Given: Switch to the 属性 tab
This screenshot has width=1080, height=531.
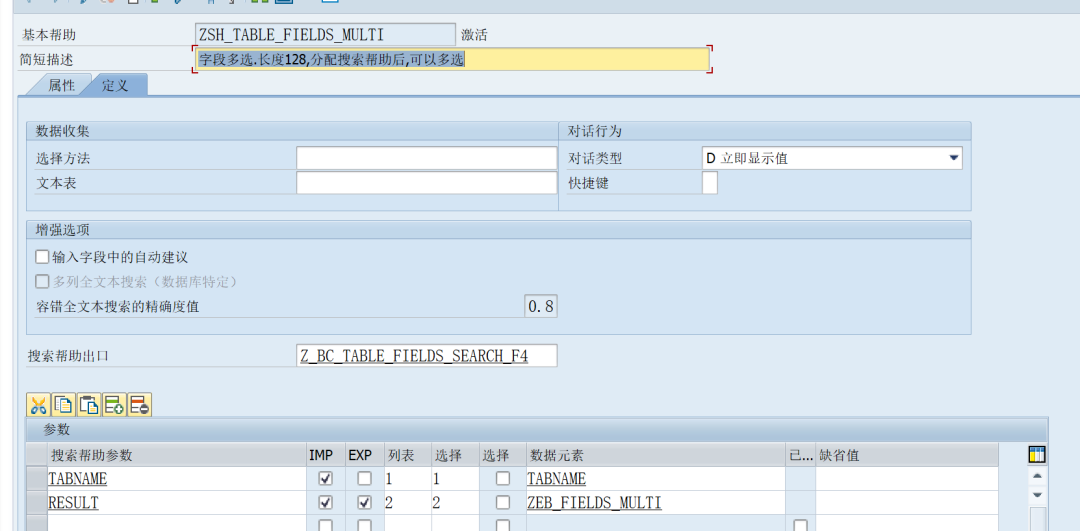Looking at the screenshot, I should pos(61,85).
